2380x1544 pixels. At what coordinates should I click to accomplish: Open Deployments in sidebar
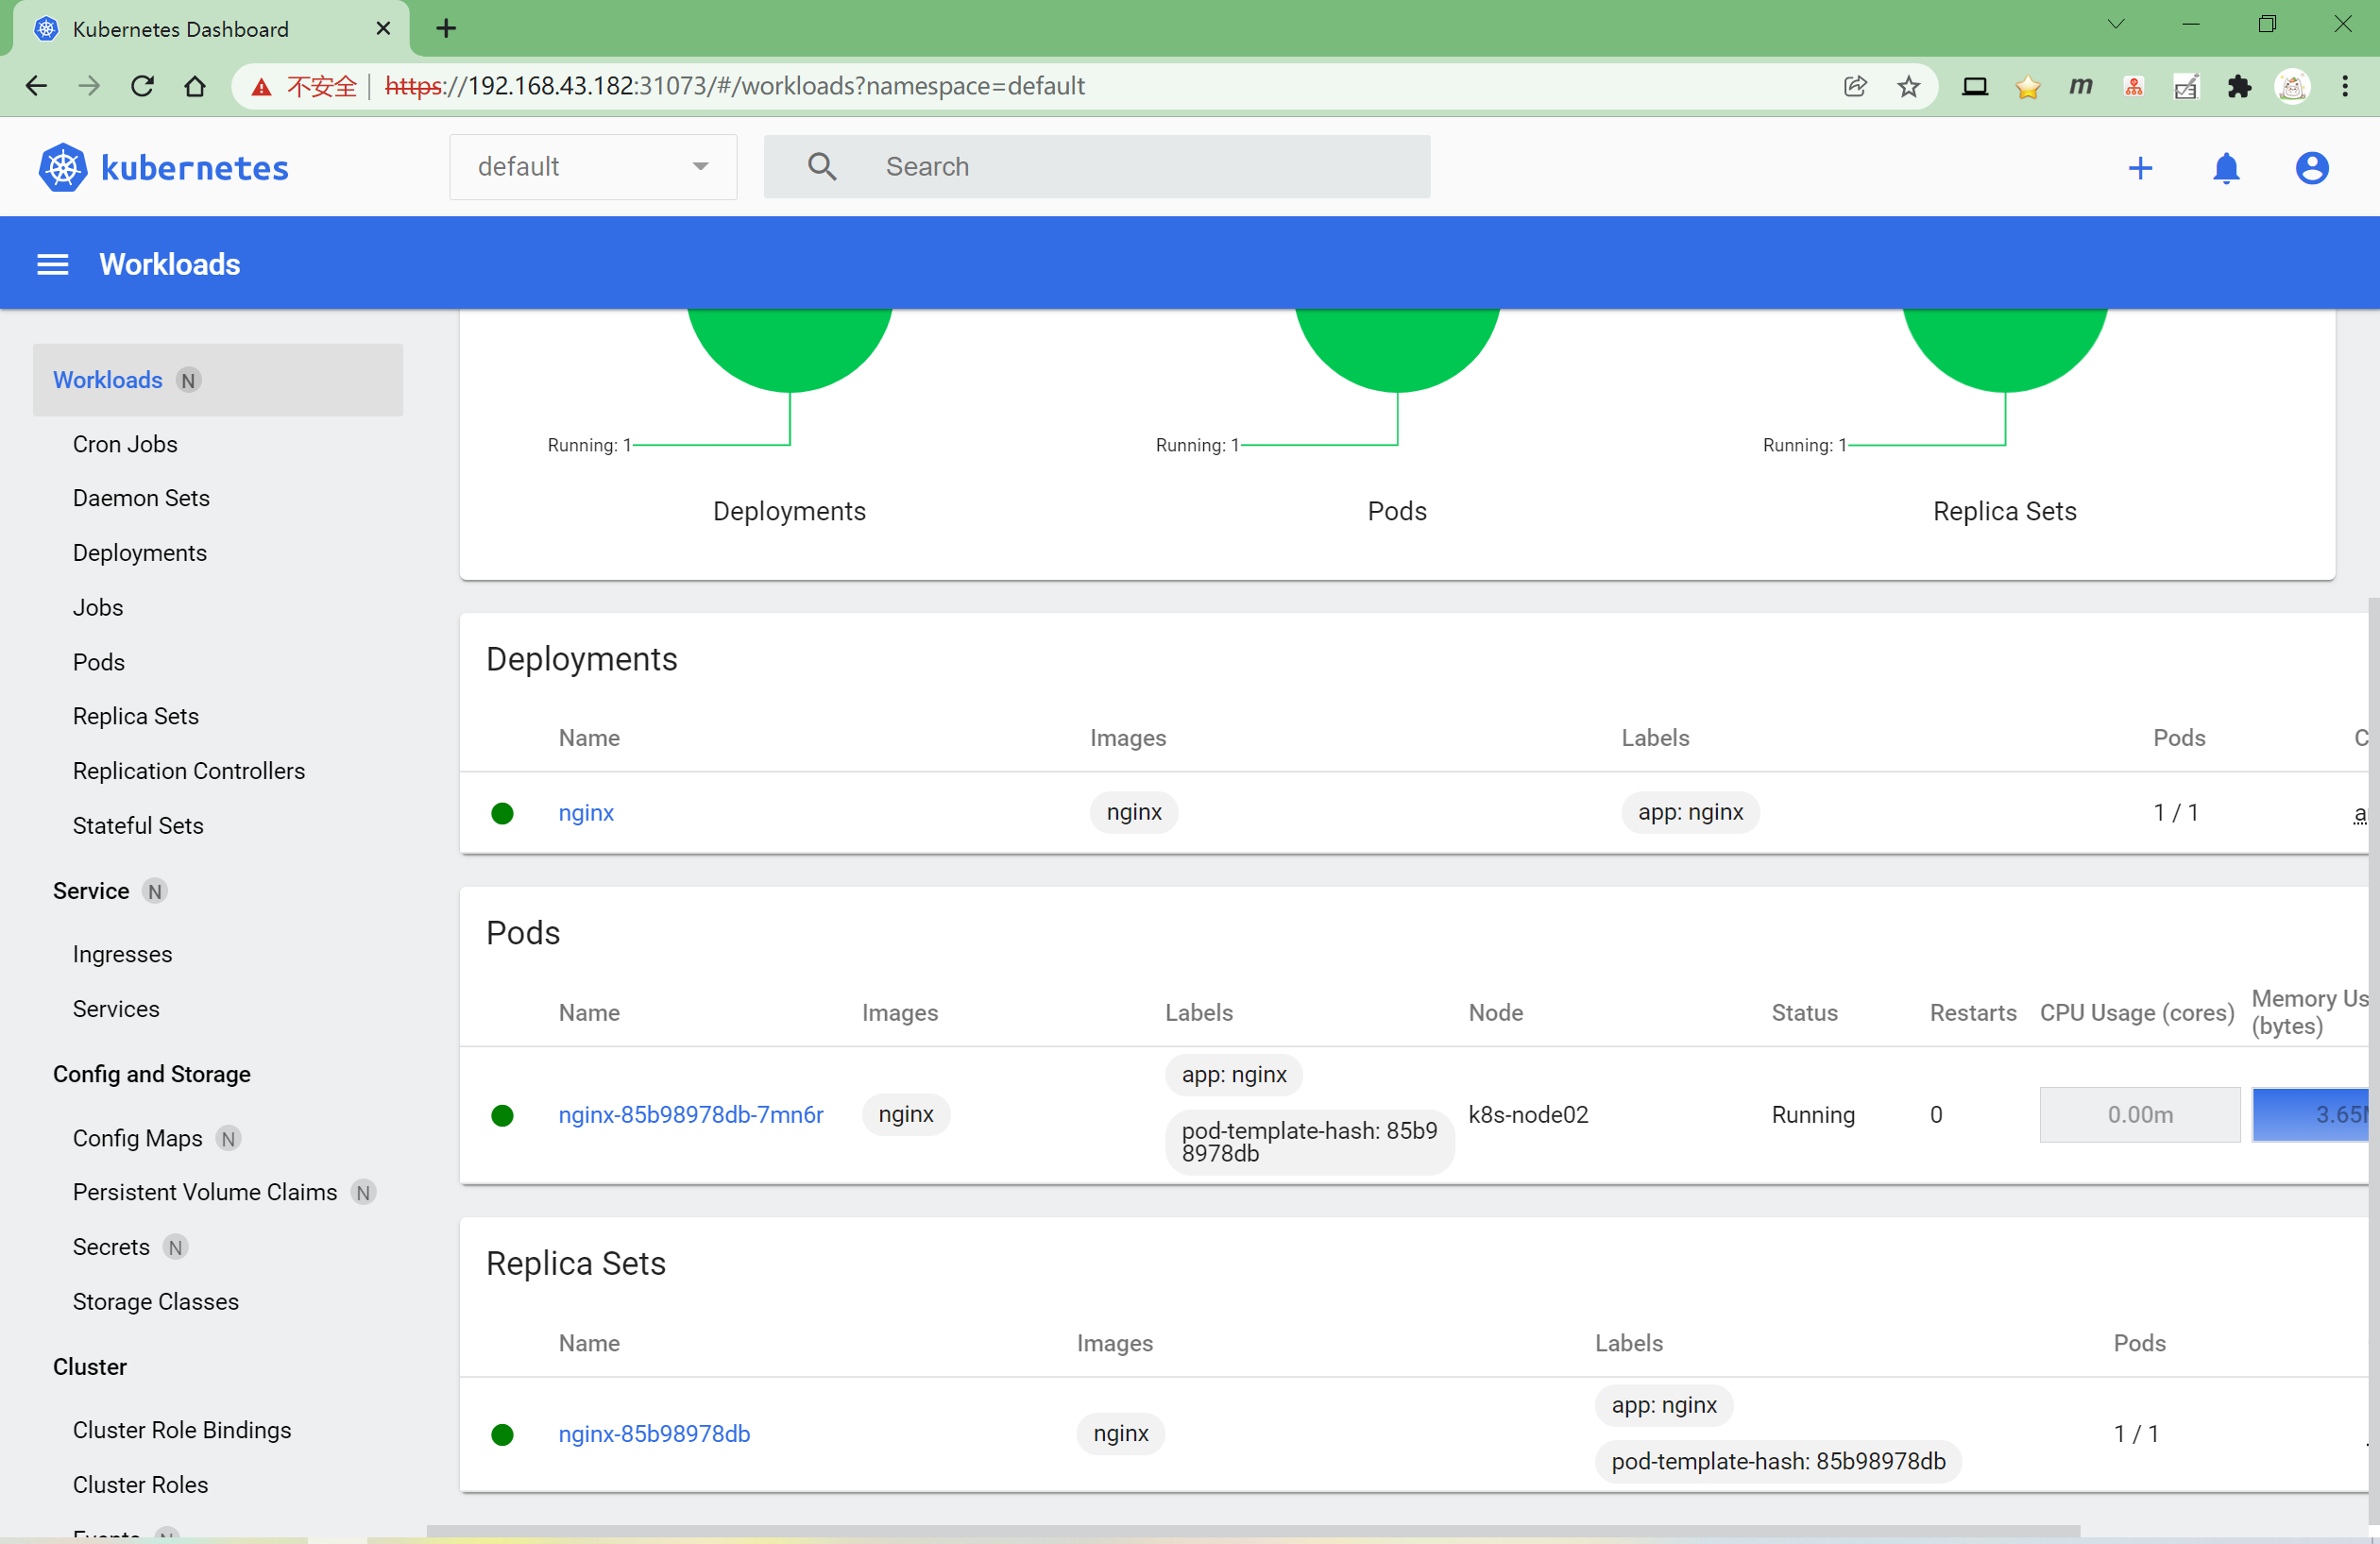(x=140, y=553)
